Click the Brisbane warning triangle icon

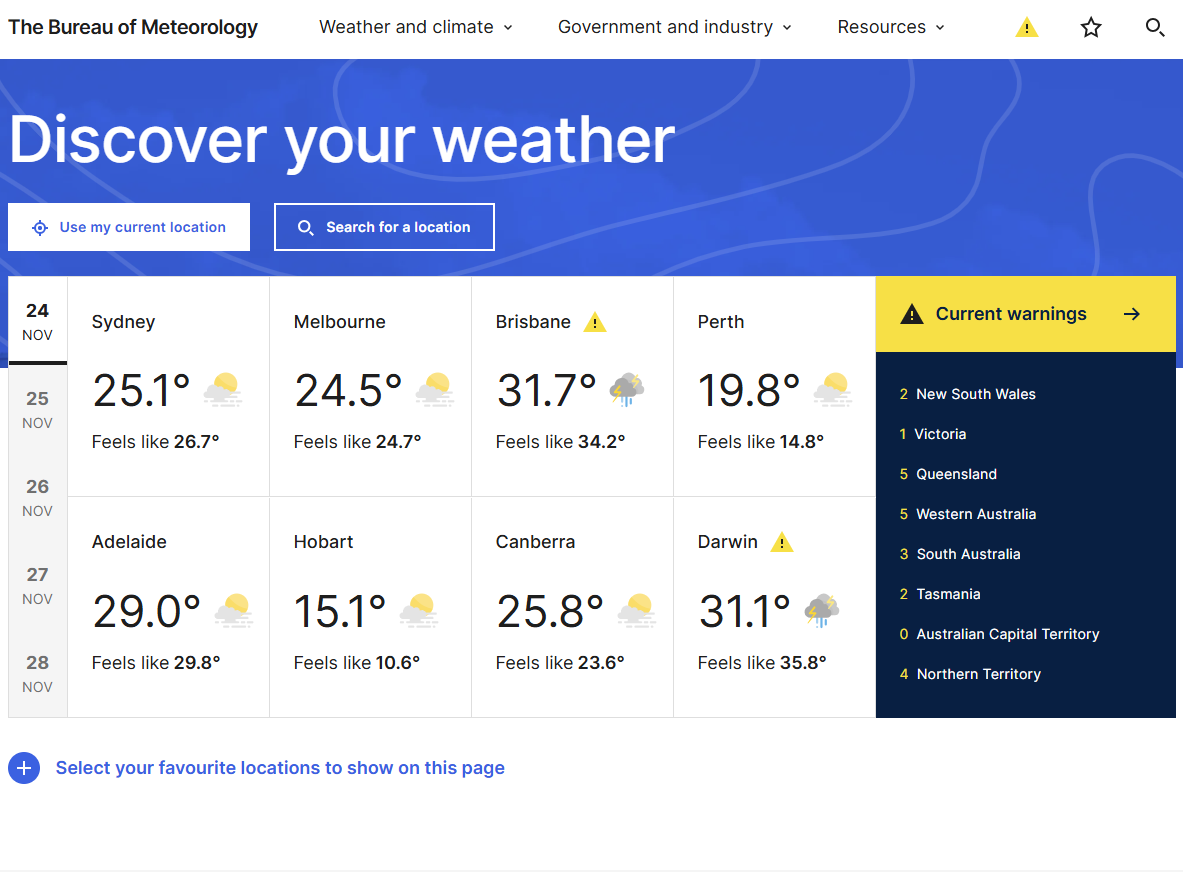pyautogui.click(x=595, y=322)
